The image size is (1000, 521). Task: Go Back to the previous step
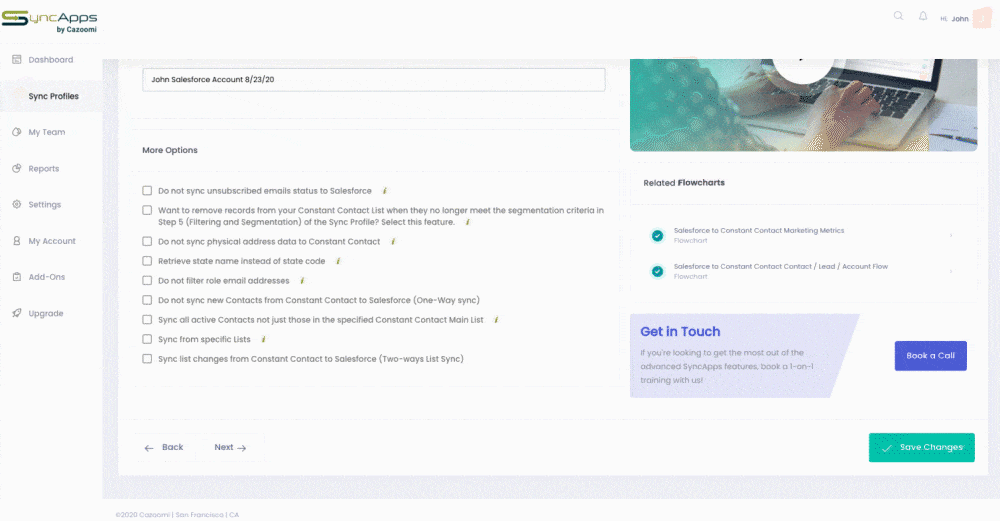pyautogui.click(x=164, y=447)
